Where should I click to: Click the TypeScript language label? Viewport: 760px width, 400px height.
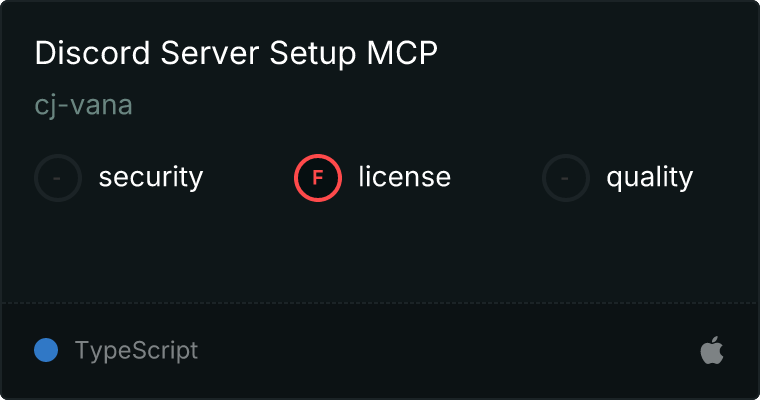[136, 351]
